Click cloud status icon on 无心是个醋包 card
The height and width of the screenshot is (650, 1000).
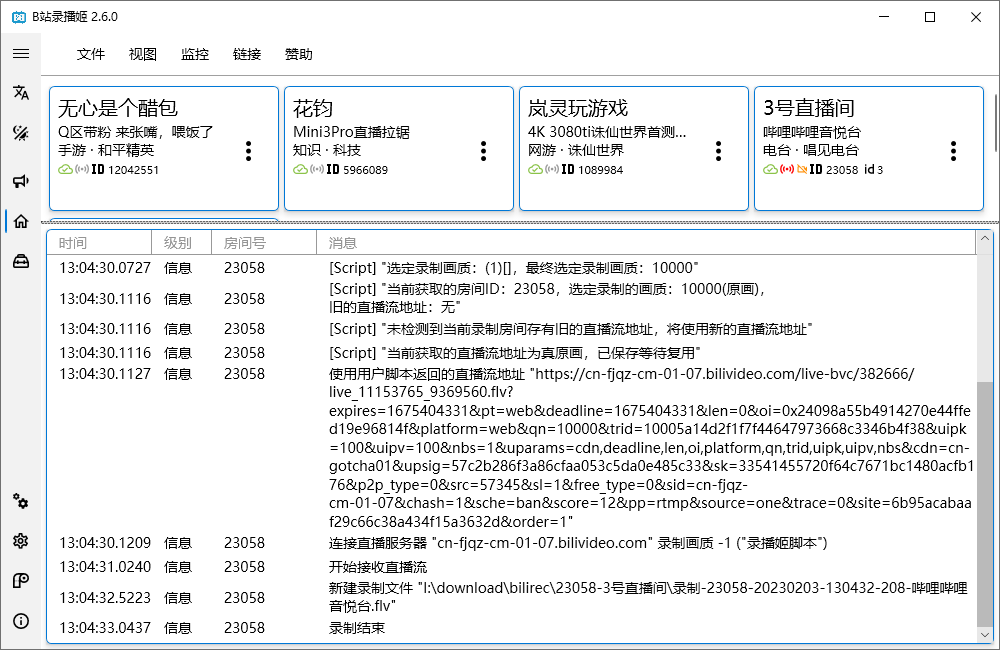click(x=65, y=170)
